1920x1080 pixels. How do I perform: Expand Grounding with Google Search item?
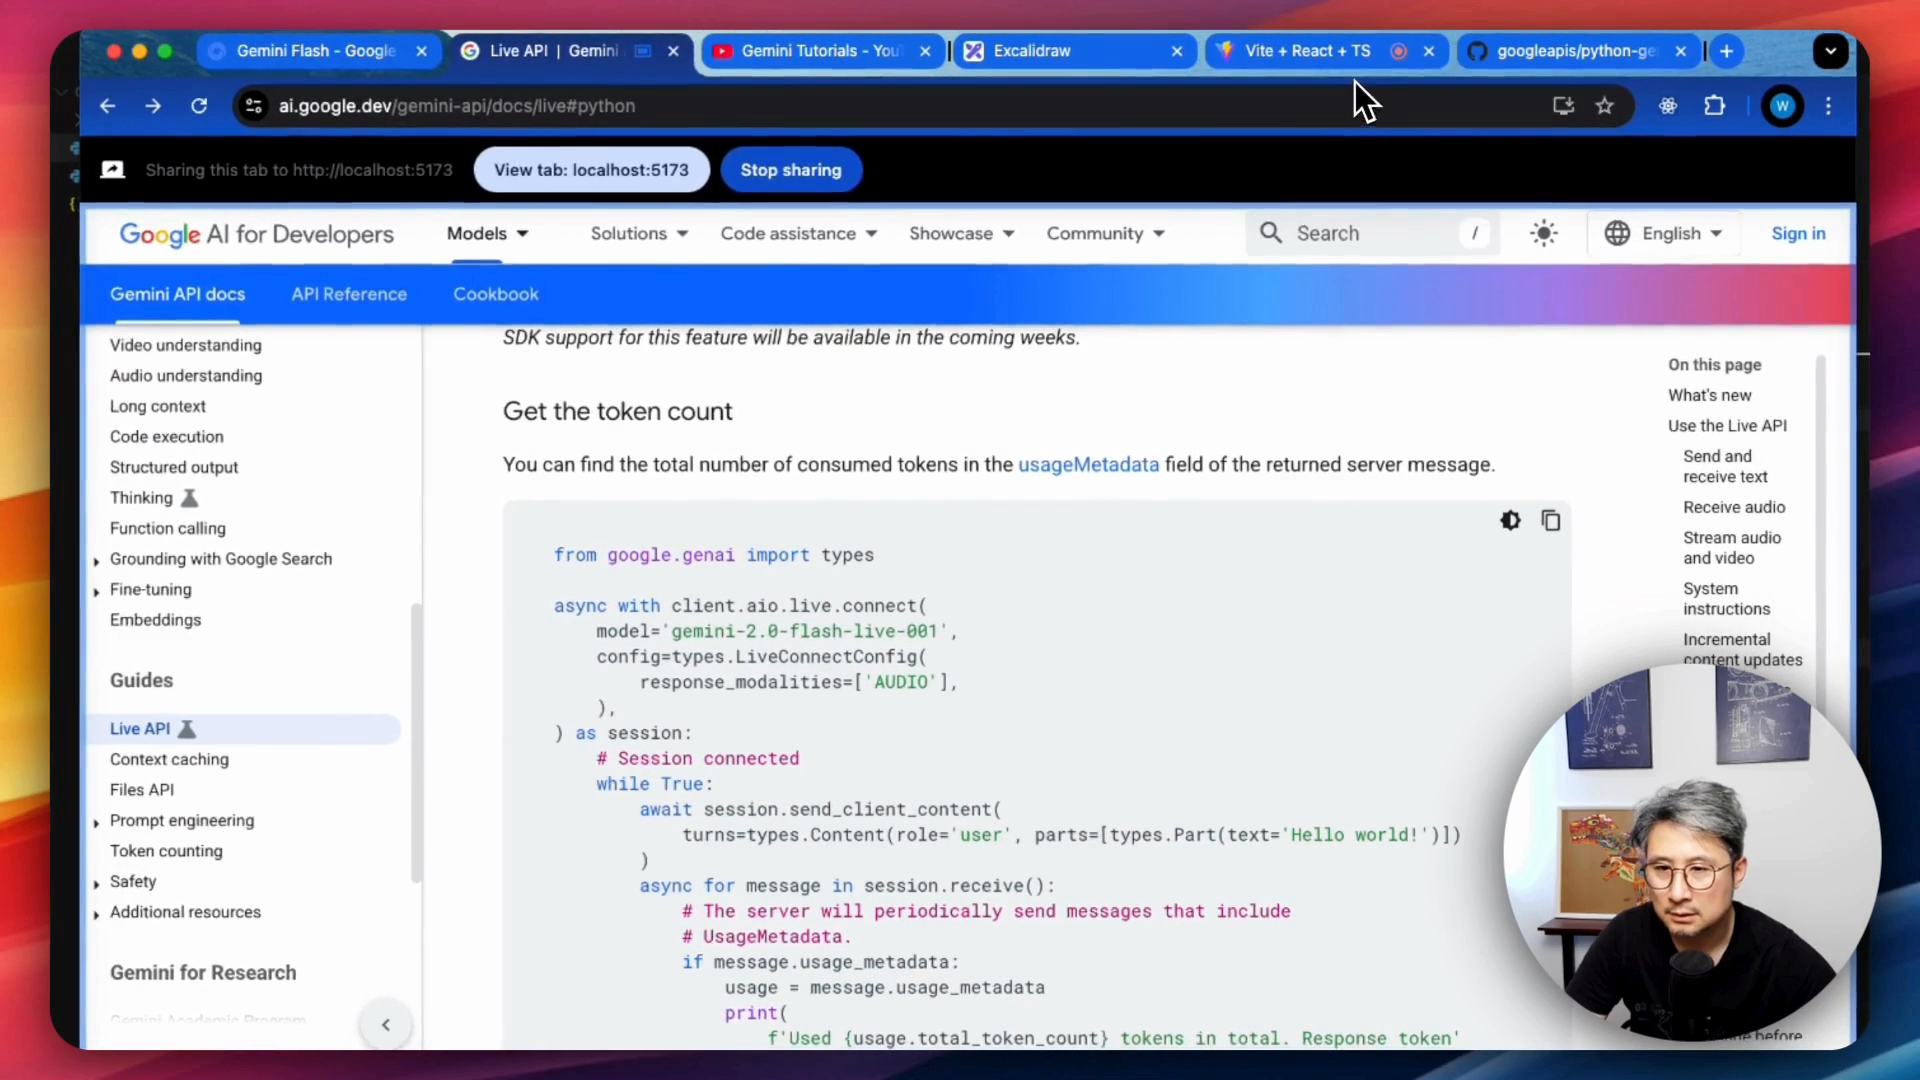(x=96, y=561)
